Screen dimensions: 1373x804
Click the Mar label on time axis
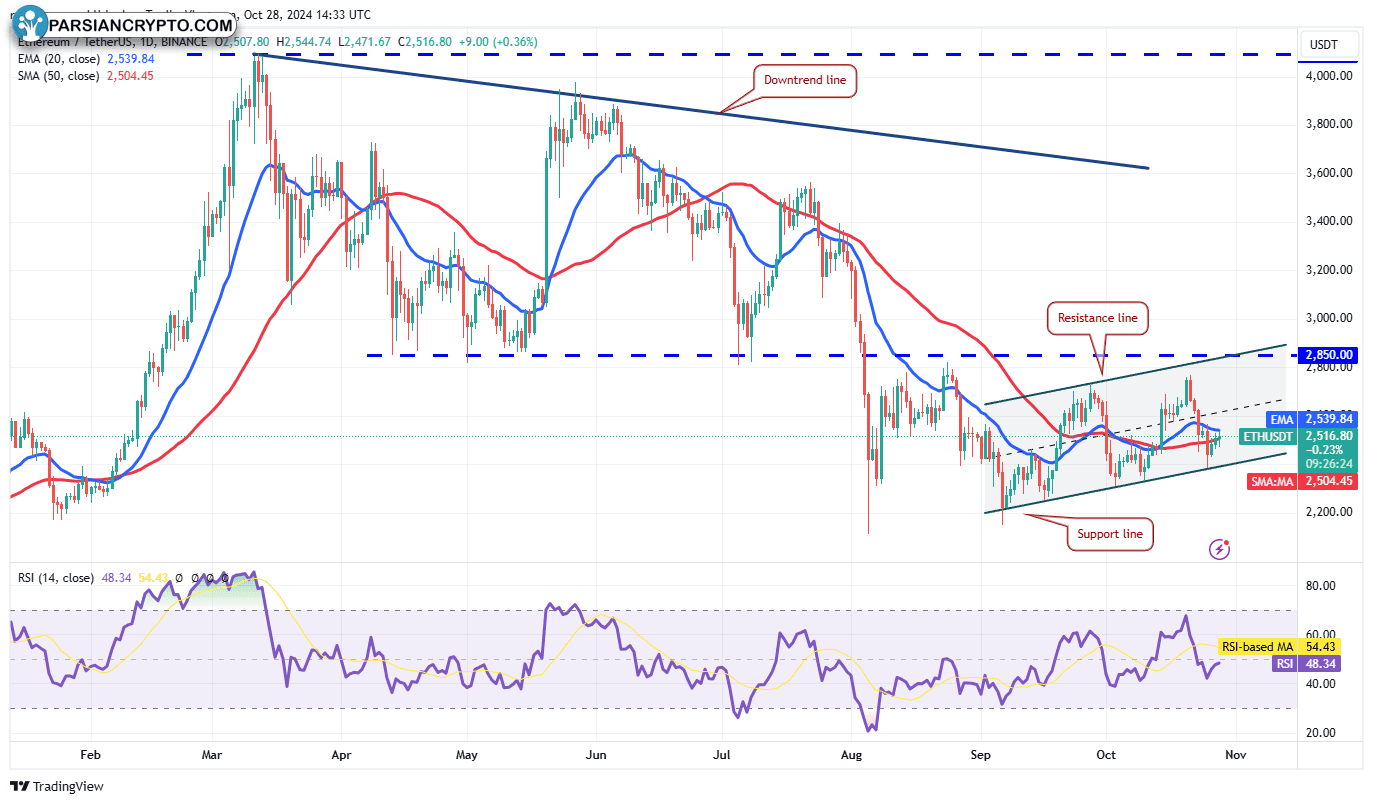[x=213, y=757]
